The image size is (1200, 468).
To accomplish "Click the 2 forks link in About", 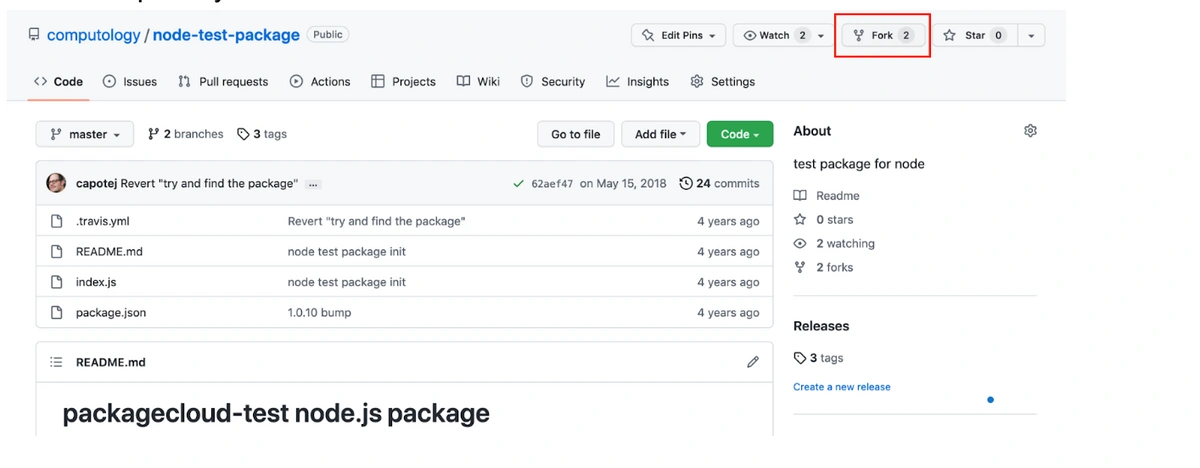I will click(824, 268).
